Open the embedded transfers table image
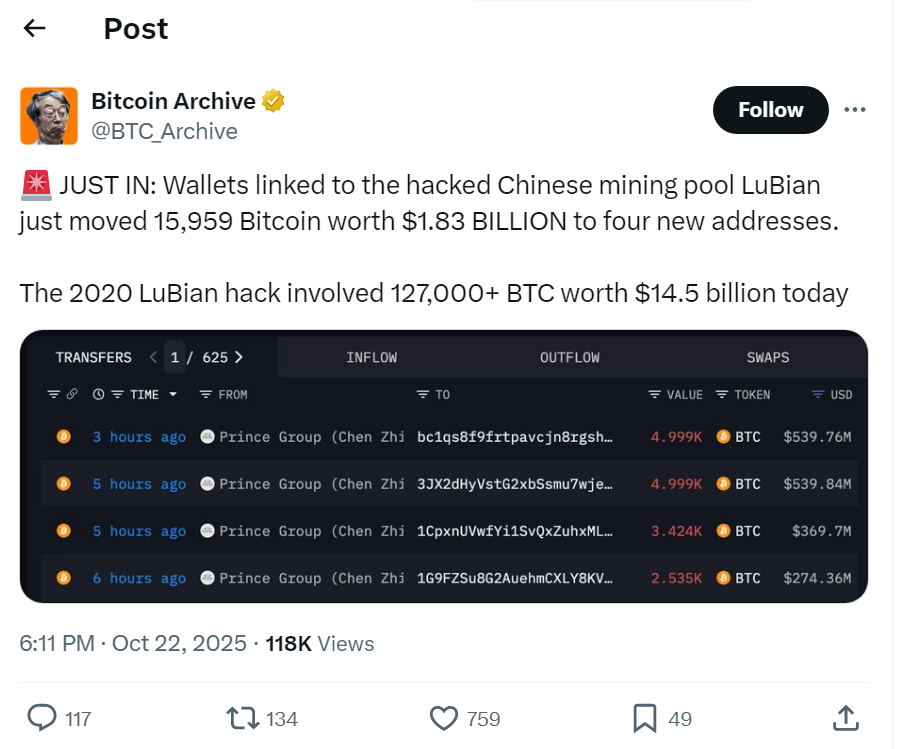This screenshot has height=749, width=897. point(443,500)
